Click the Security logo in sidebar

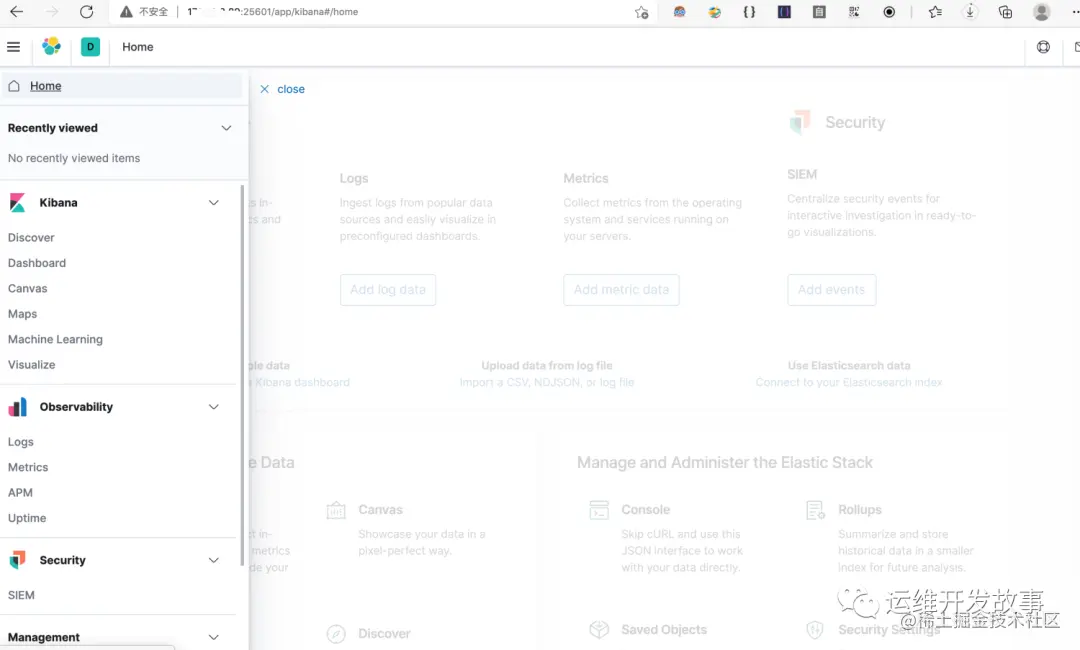tap(17, 560)
